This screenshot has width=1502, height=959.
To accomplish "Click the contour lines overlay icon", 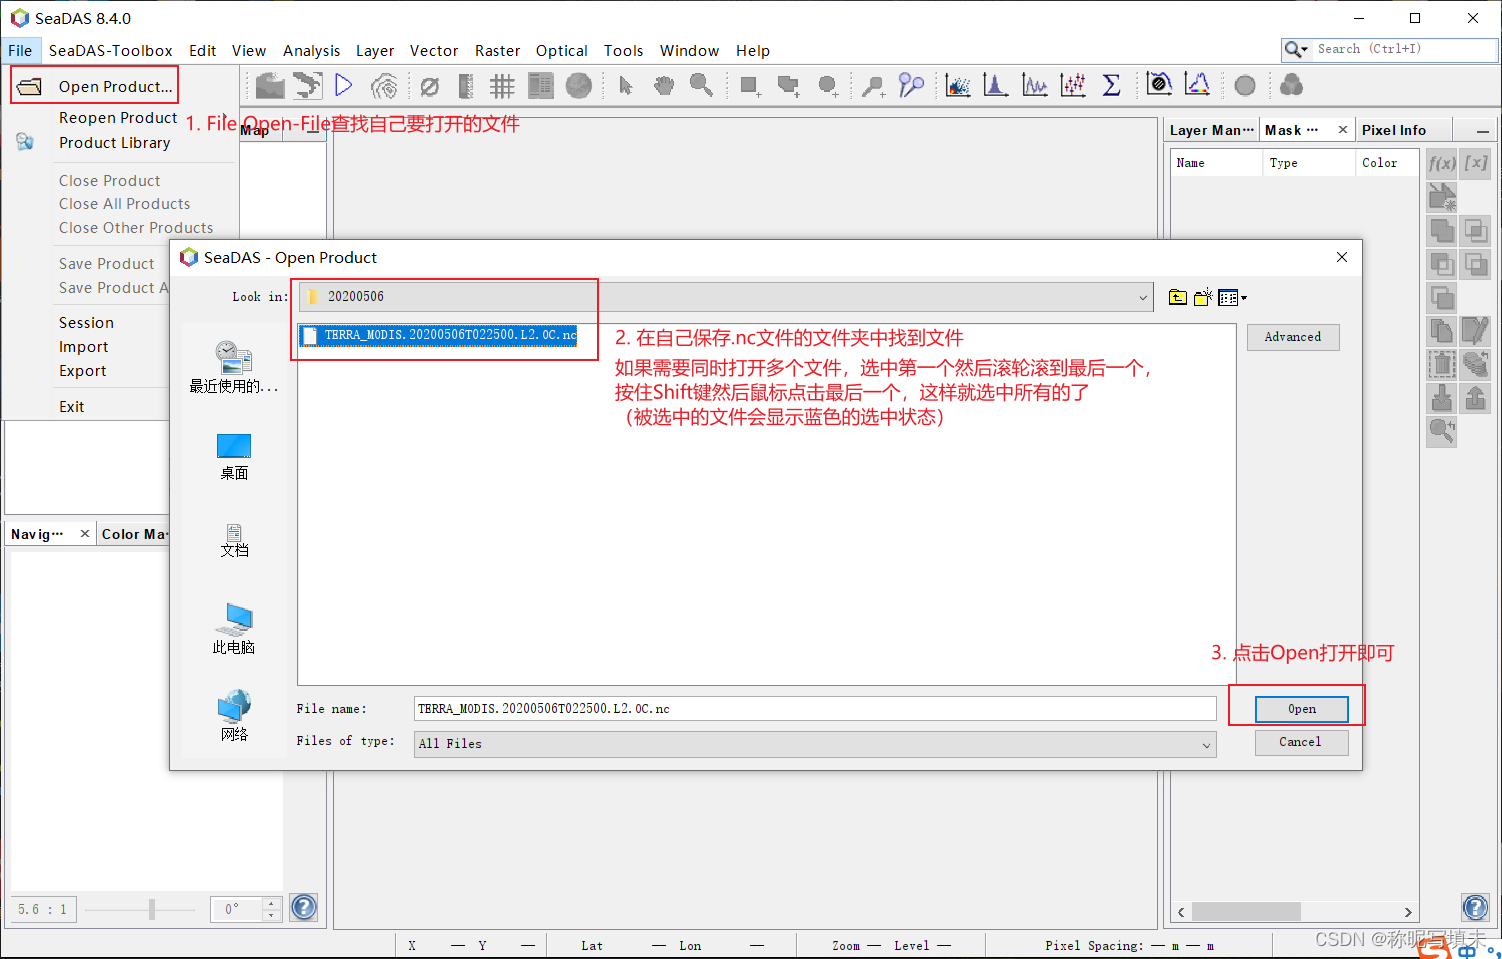I will coord(384,86).
